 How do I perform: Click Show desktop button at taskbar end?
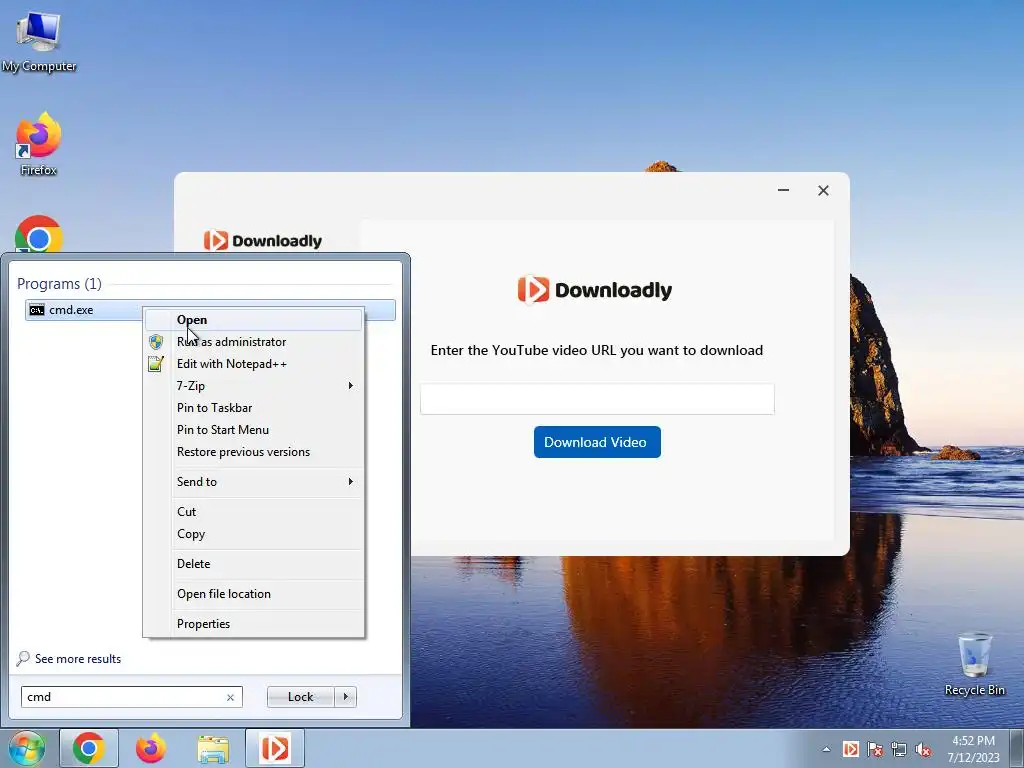tap(1016, 748)
